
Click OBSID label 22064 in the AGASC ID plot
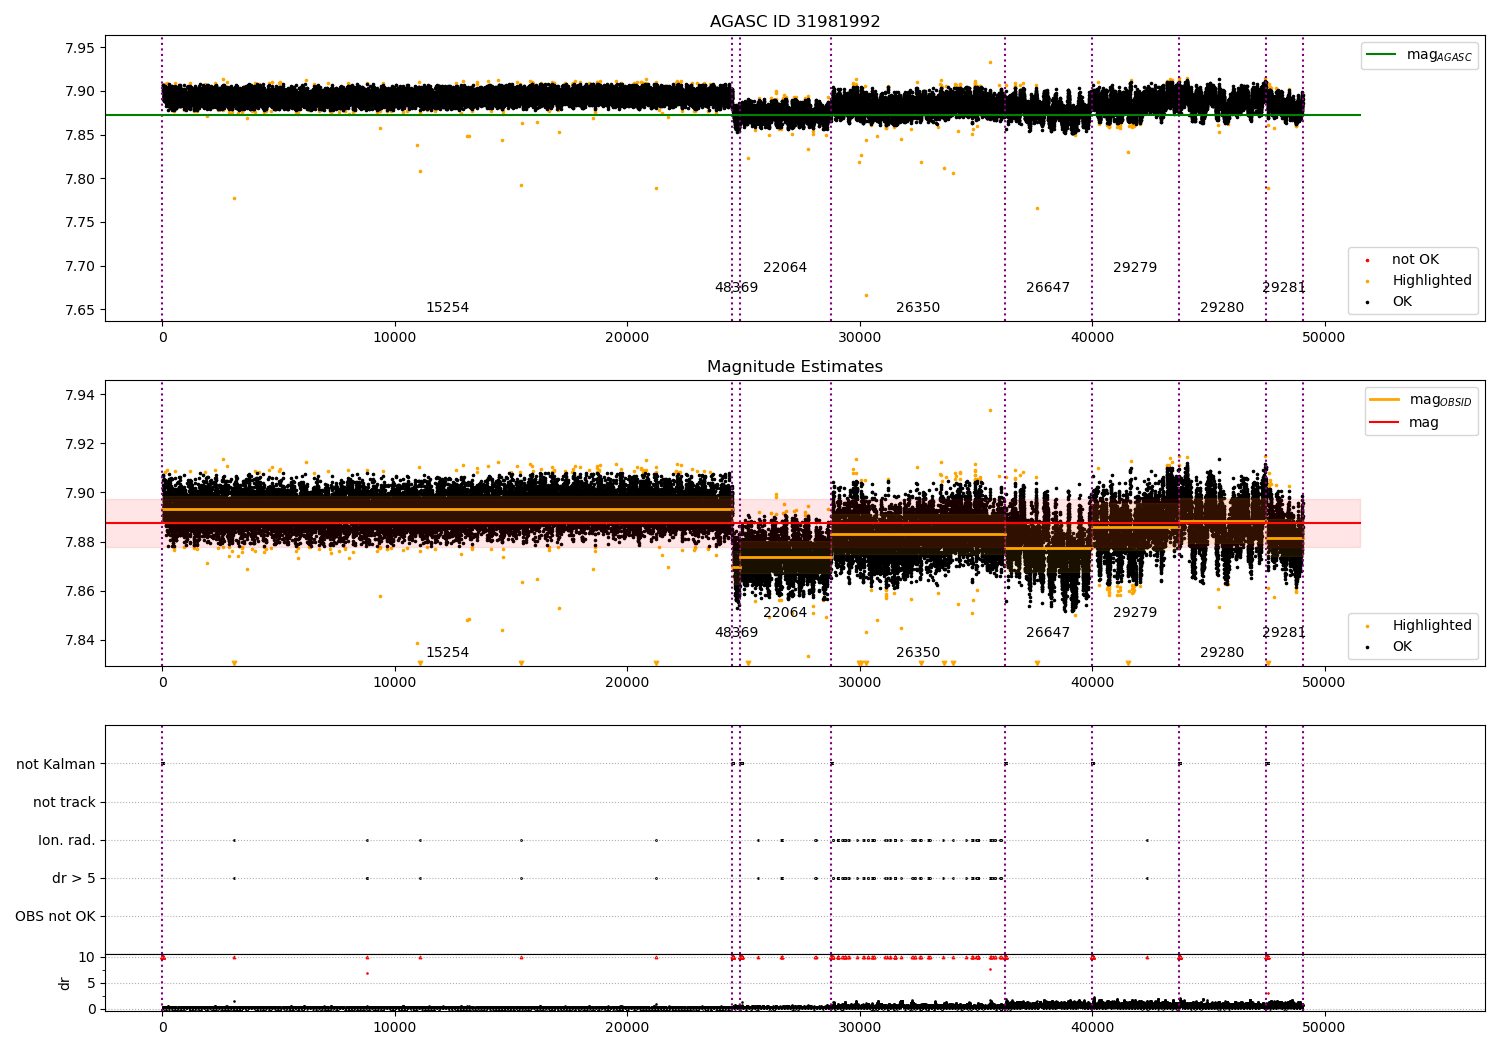tap(785, 268)
